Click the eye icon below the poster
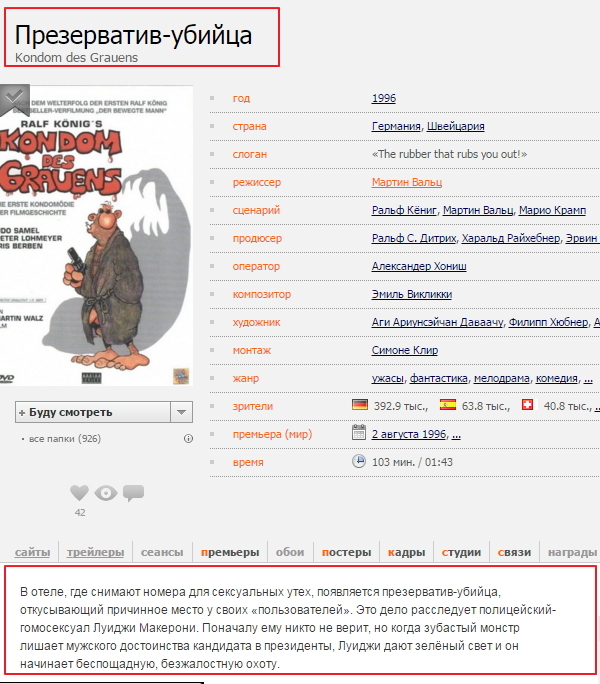Viewport: 600px width, 684px height. click(x=106, y=493)
